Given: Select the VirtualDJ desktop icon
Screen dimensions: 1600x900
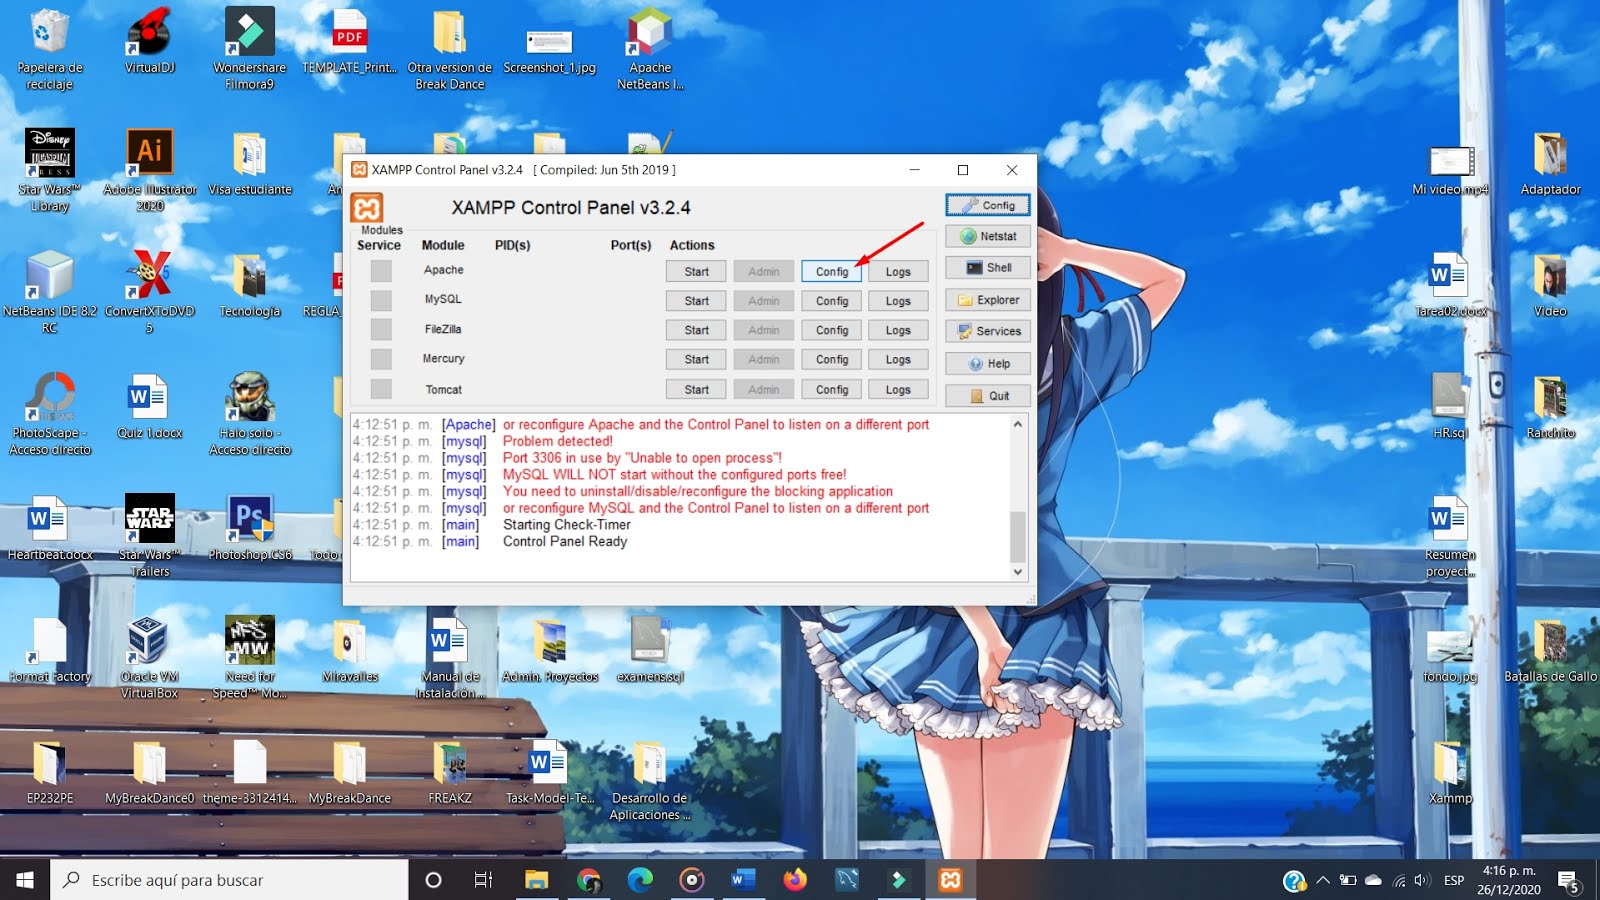Looking at the screenshot, I should coord(150,42).
